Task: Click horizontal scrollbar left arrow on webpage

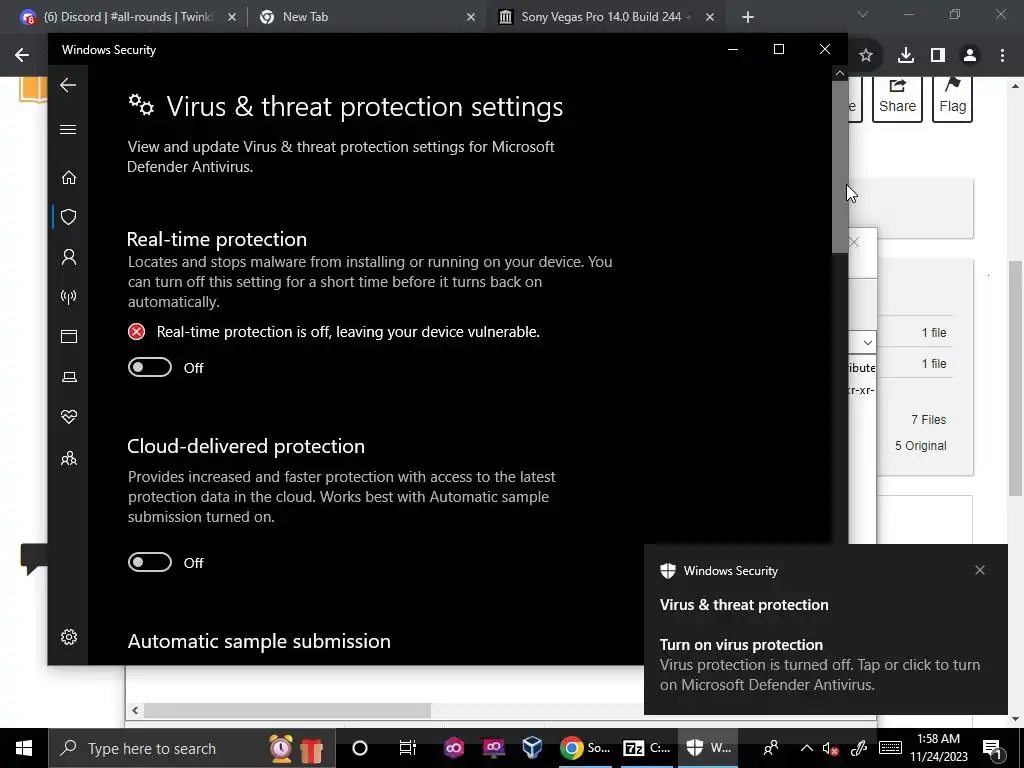Action: (x=135, y=710)
